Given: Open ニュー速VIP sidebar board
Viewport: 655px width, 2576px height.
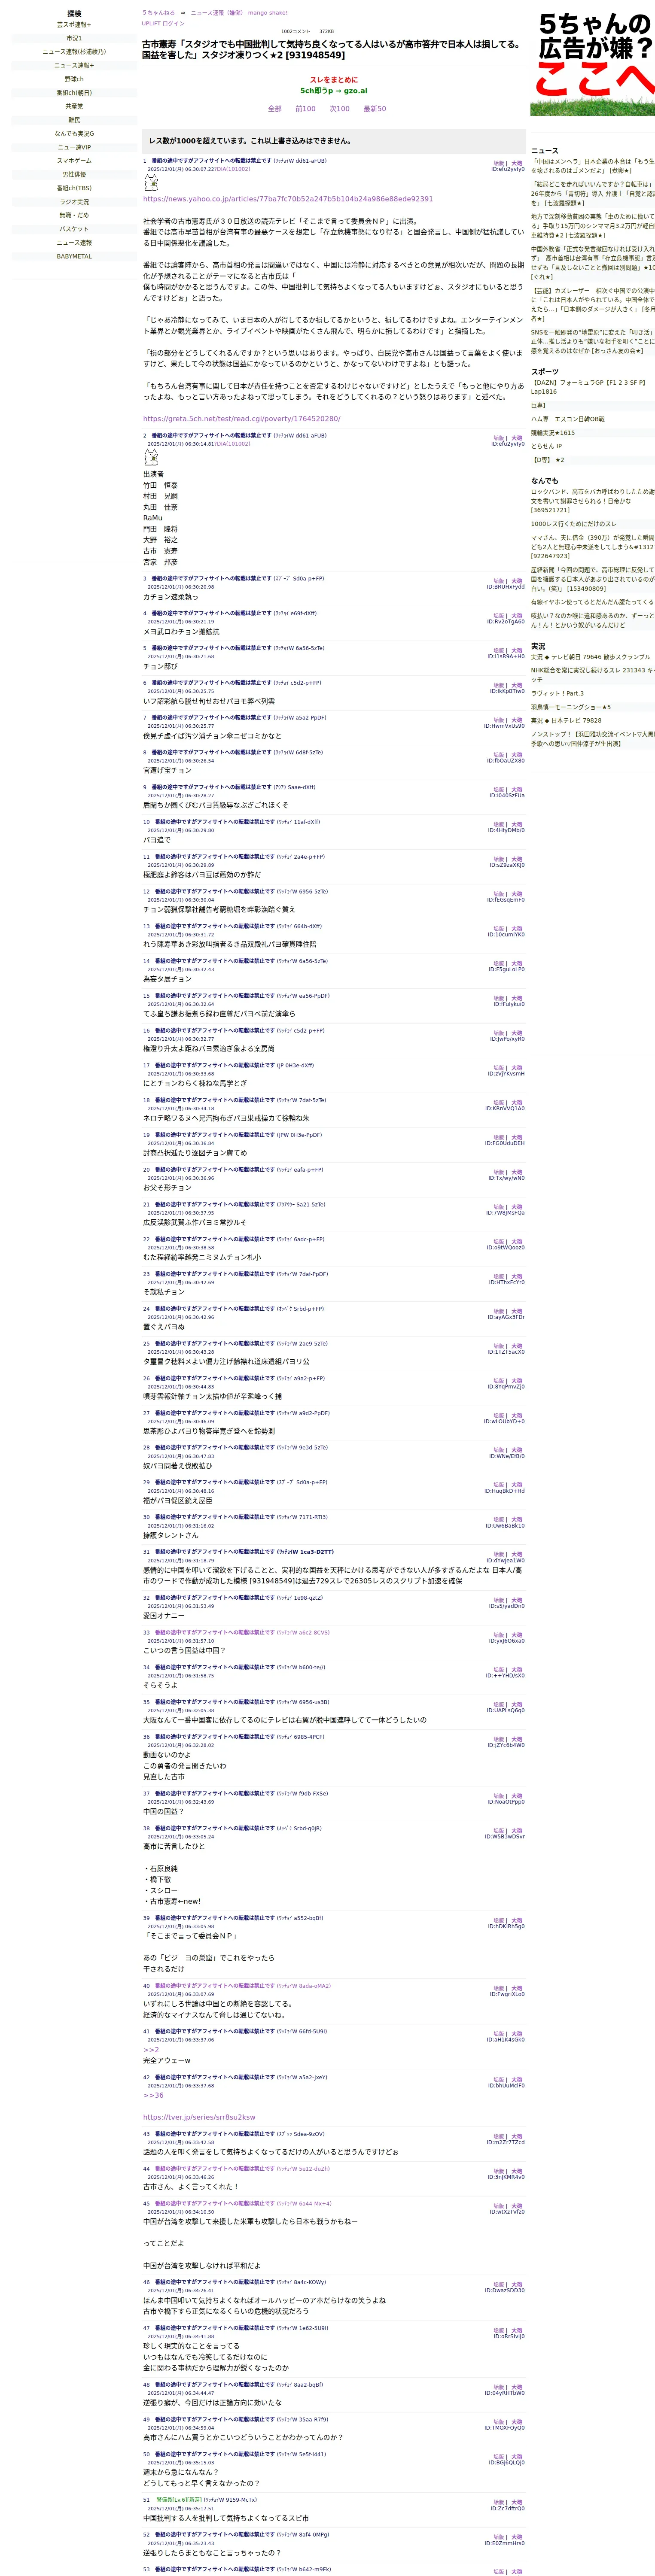Looking at the screenshot, I should 74,147.
